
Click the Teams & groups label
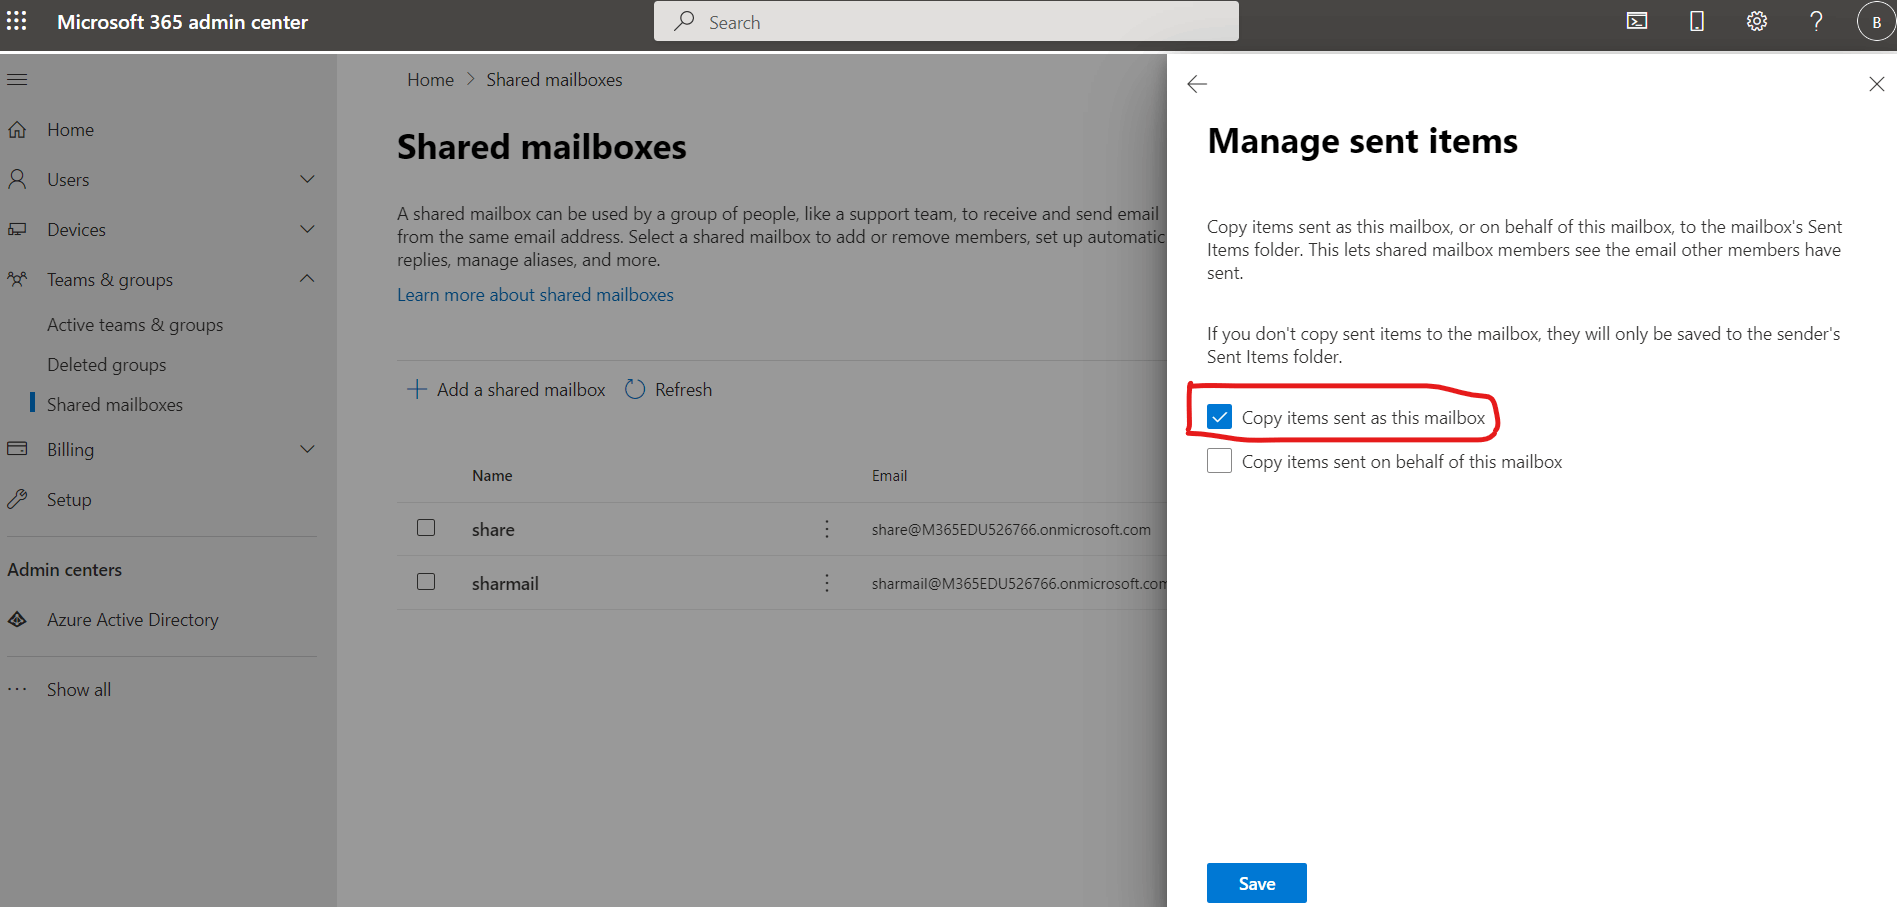(x=110, y=280)
